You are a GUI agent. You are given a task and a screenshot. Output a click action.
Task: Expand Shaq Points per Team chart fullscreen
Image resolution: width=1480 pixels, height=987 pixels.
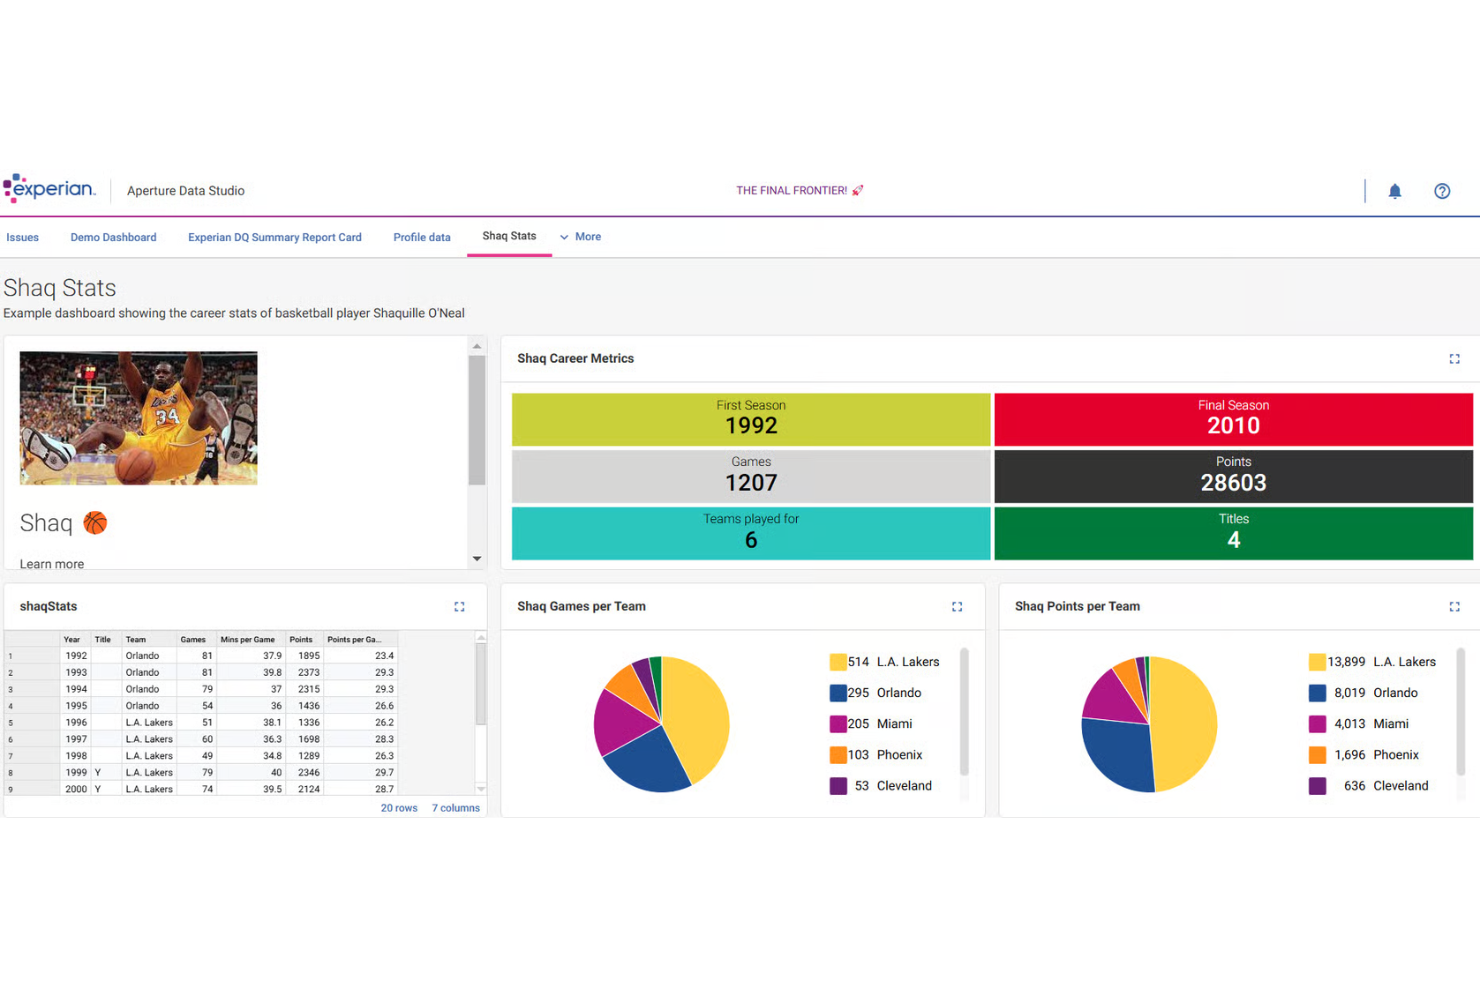pos(1454,606)
